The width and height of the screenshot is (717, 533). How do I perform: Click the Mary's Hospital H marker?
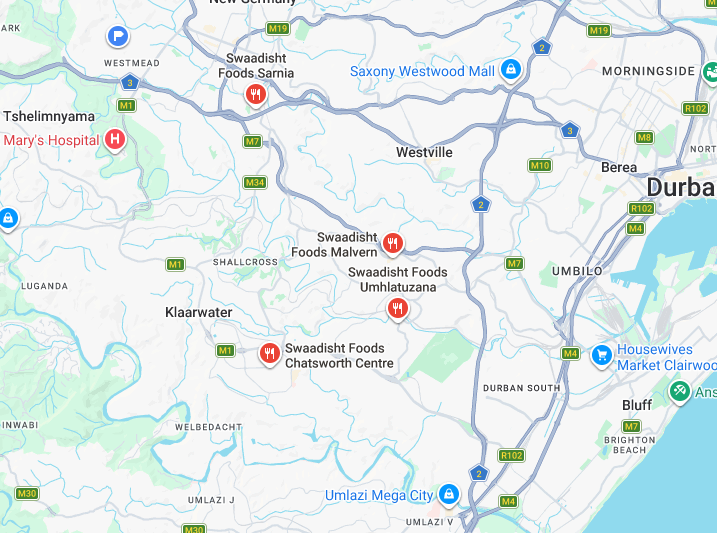click(x=115, y=139)
